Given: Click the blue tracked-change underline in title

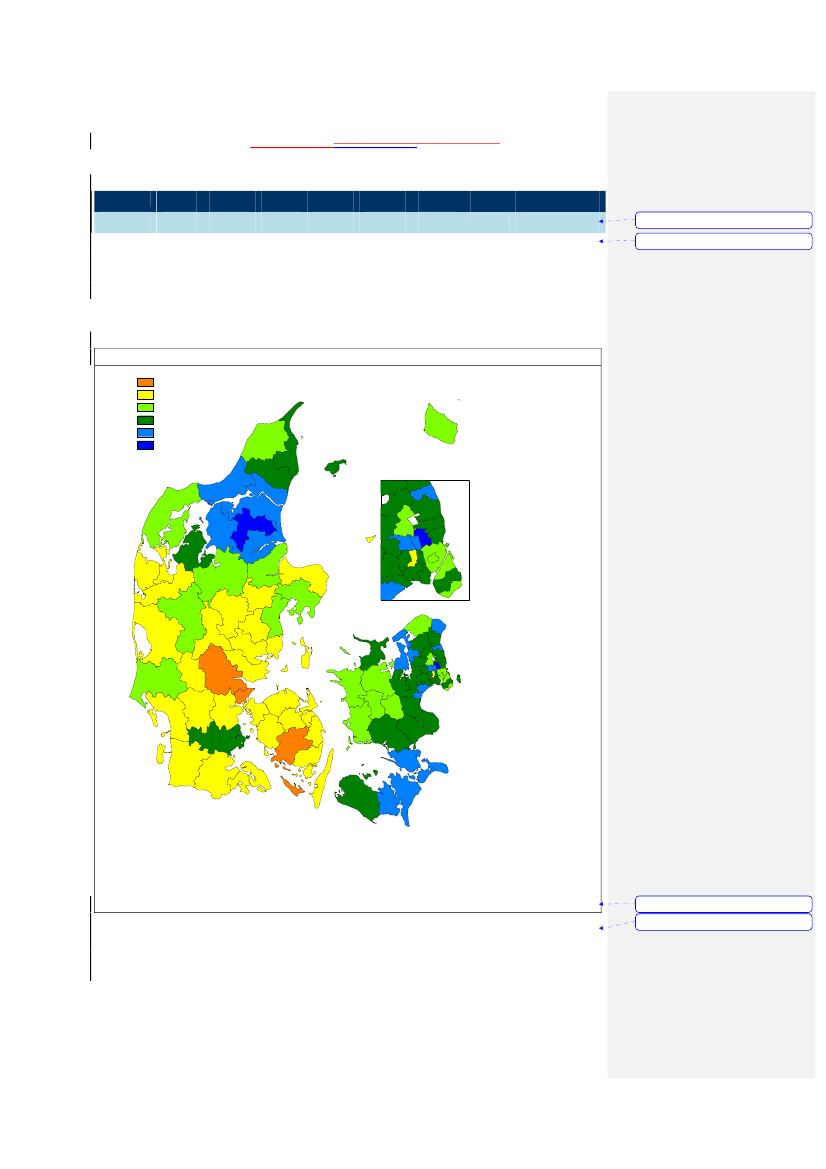Looking at the screenshot, I should click(x=375, y=148).
